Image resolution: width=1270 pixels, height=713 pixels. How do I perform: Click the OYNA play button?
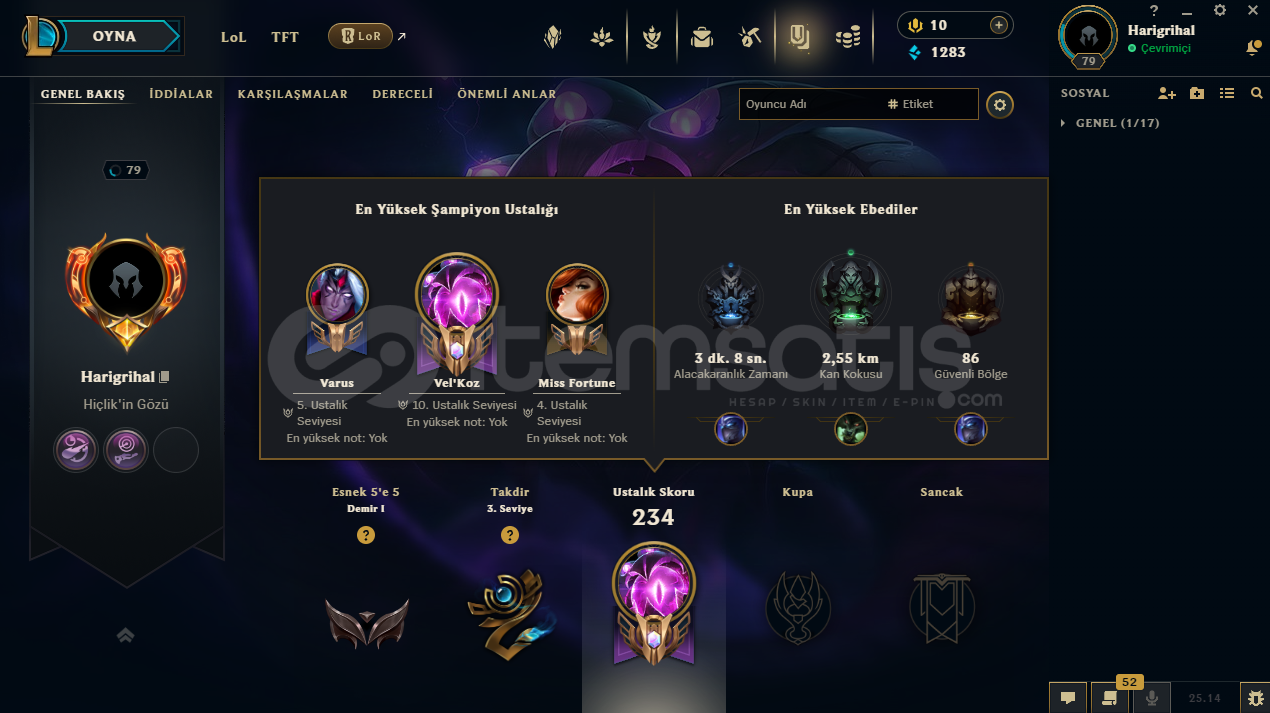[115, 37]
